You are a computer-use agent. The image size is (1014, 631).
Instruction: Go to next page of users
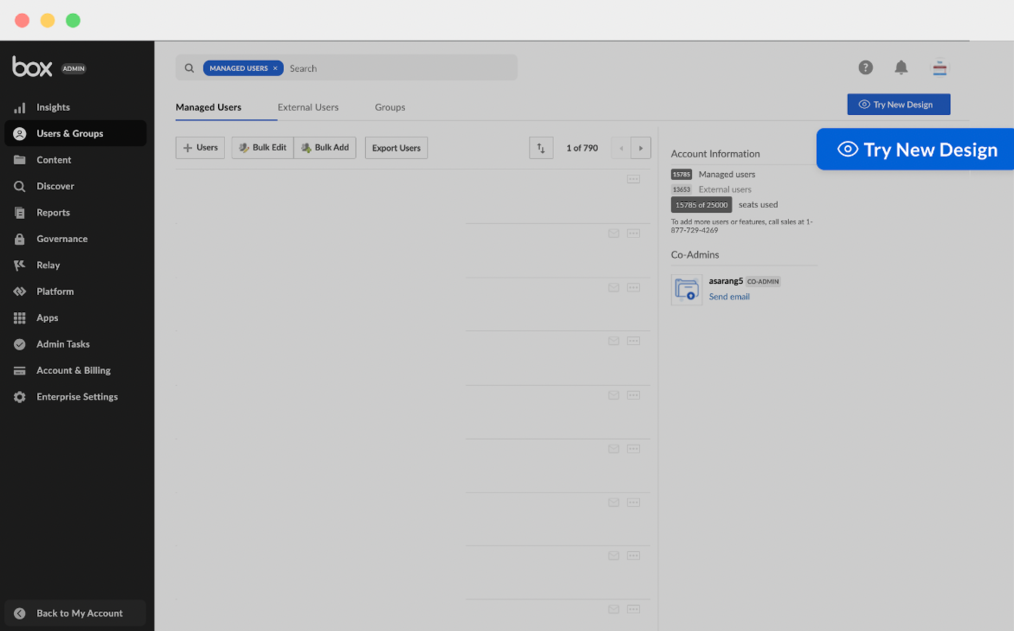(641, 148)
